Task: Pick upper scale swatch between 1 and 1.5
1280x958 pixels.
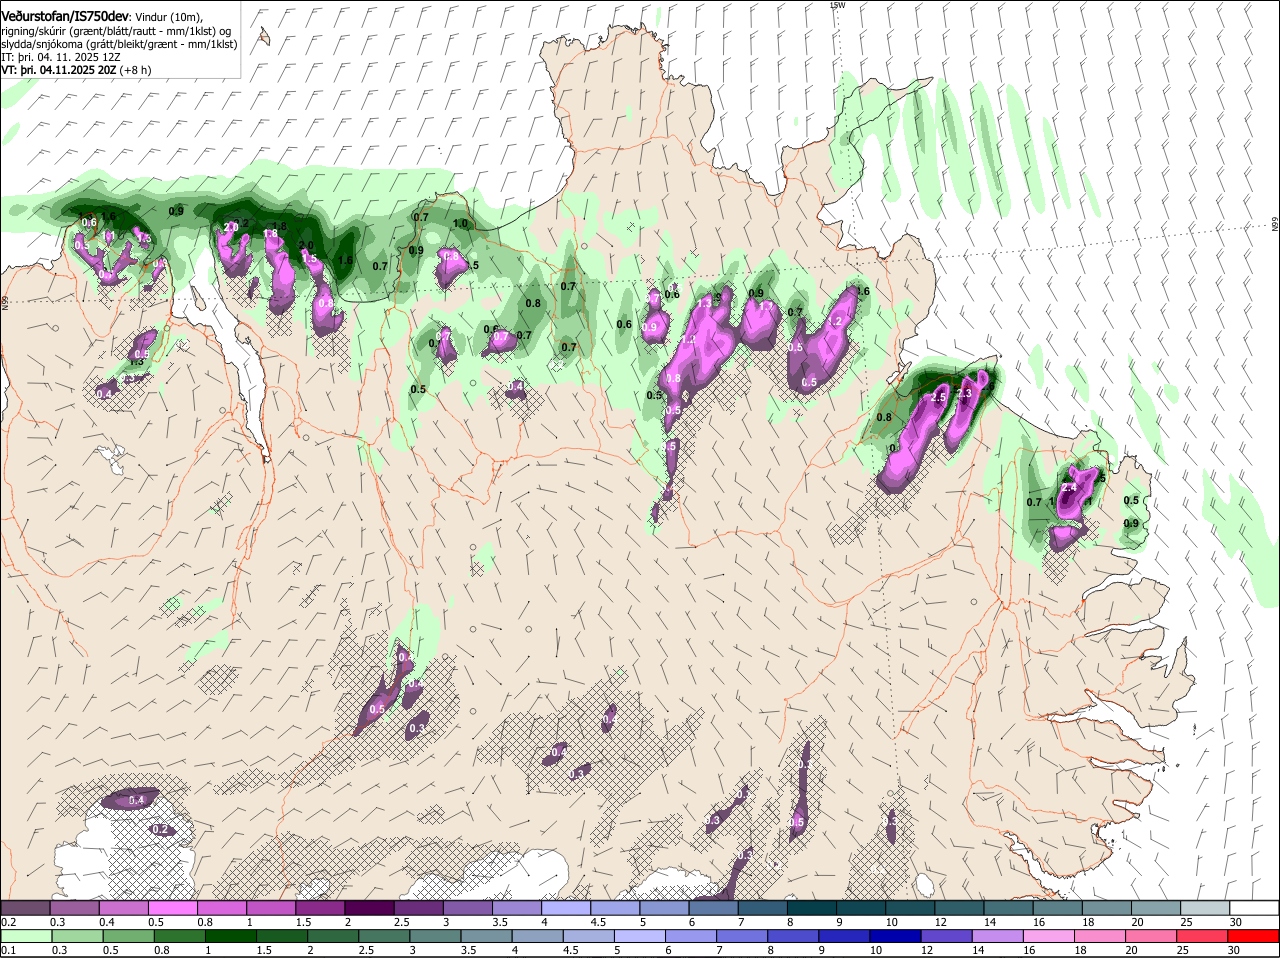Action: 270,907
